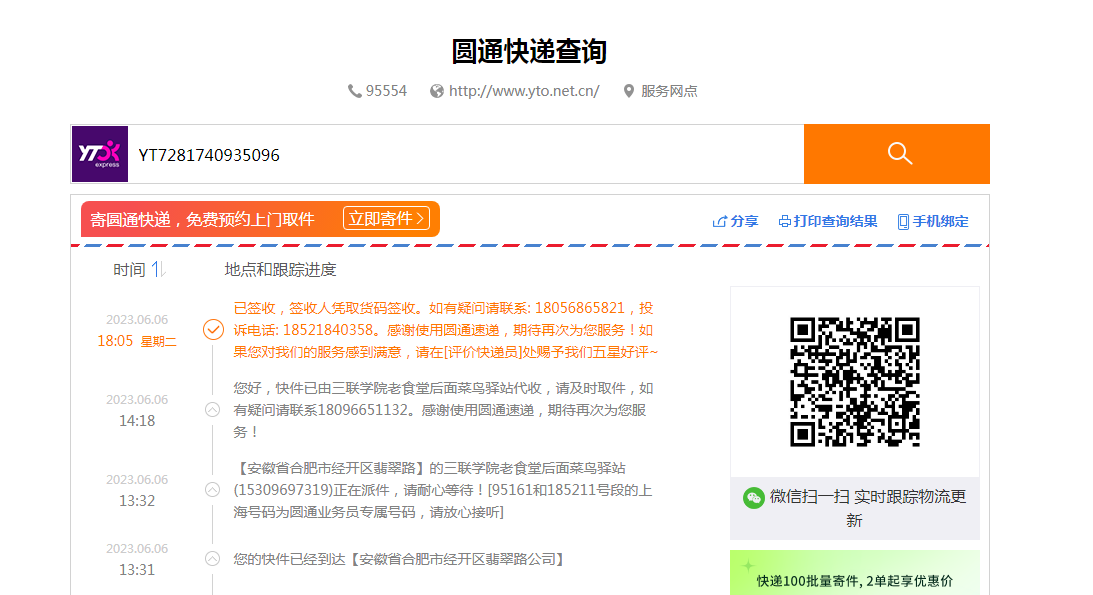
Task: Click the 分享 link text
Action: point(744,222)
